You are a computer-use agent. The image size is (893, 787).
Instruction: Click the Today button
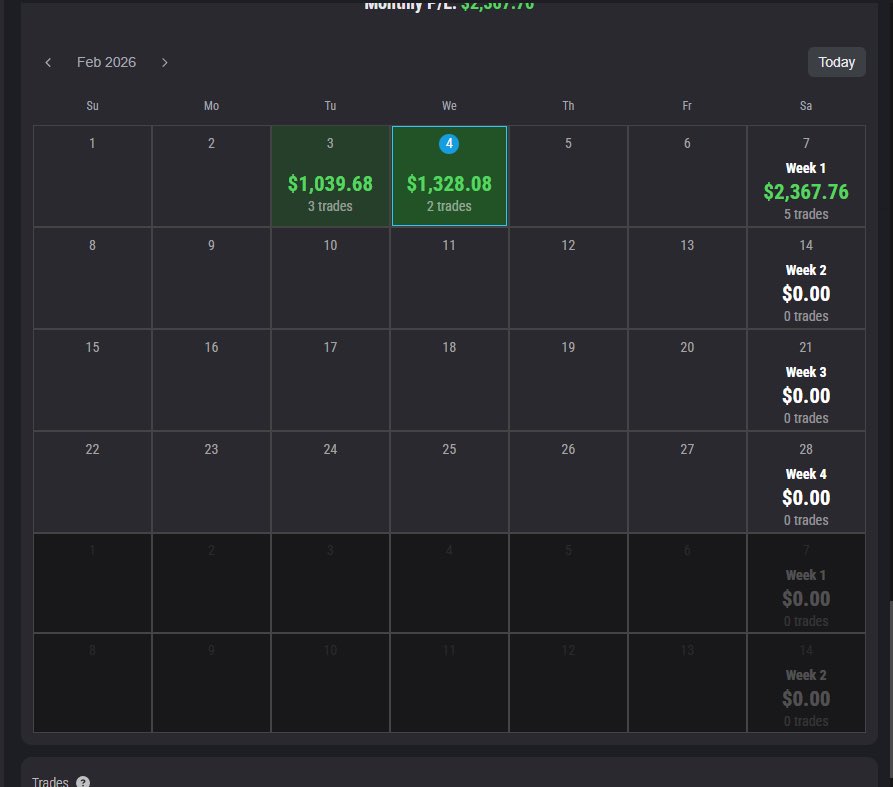point(836,62)
